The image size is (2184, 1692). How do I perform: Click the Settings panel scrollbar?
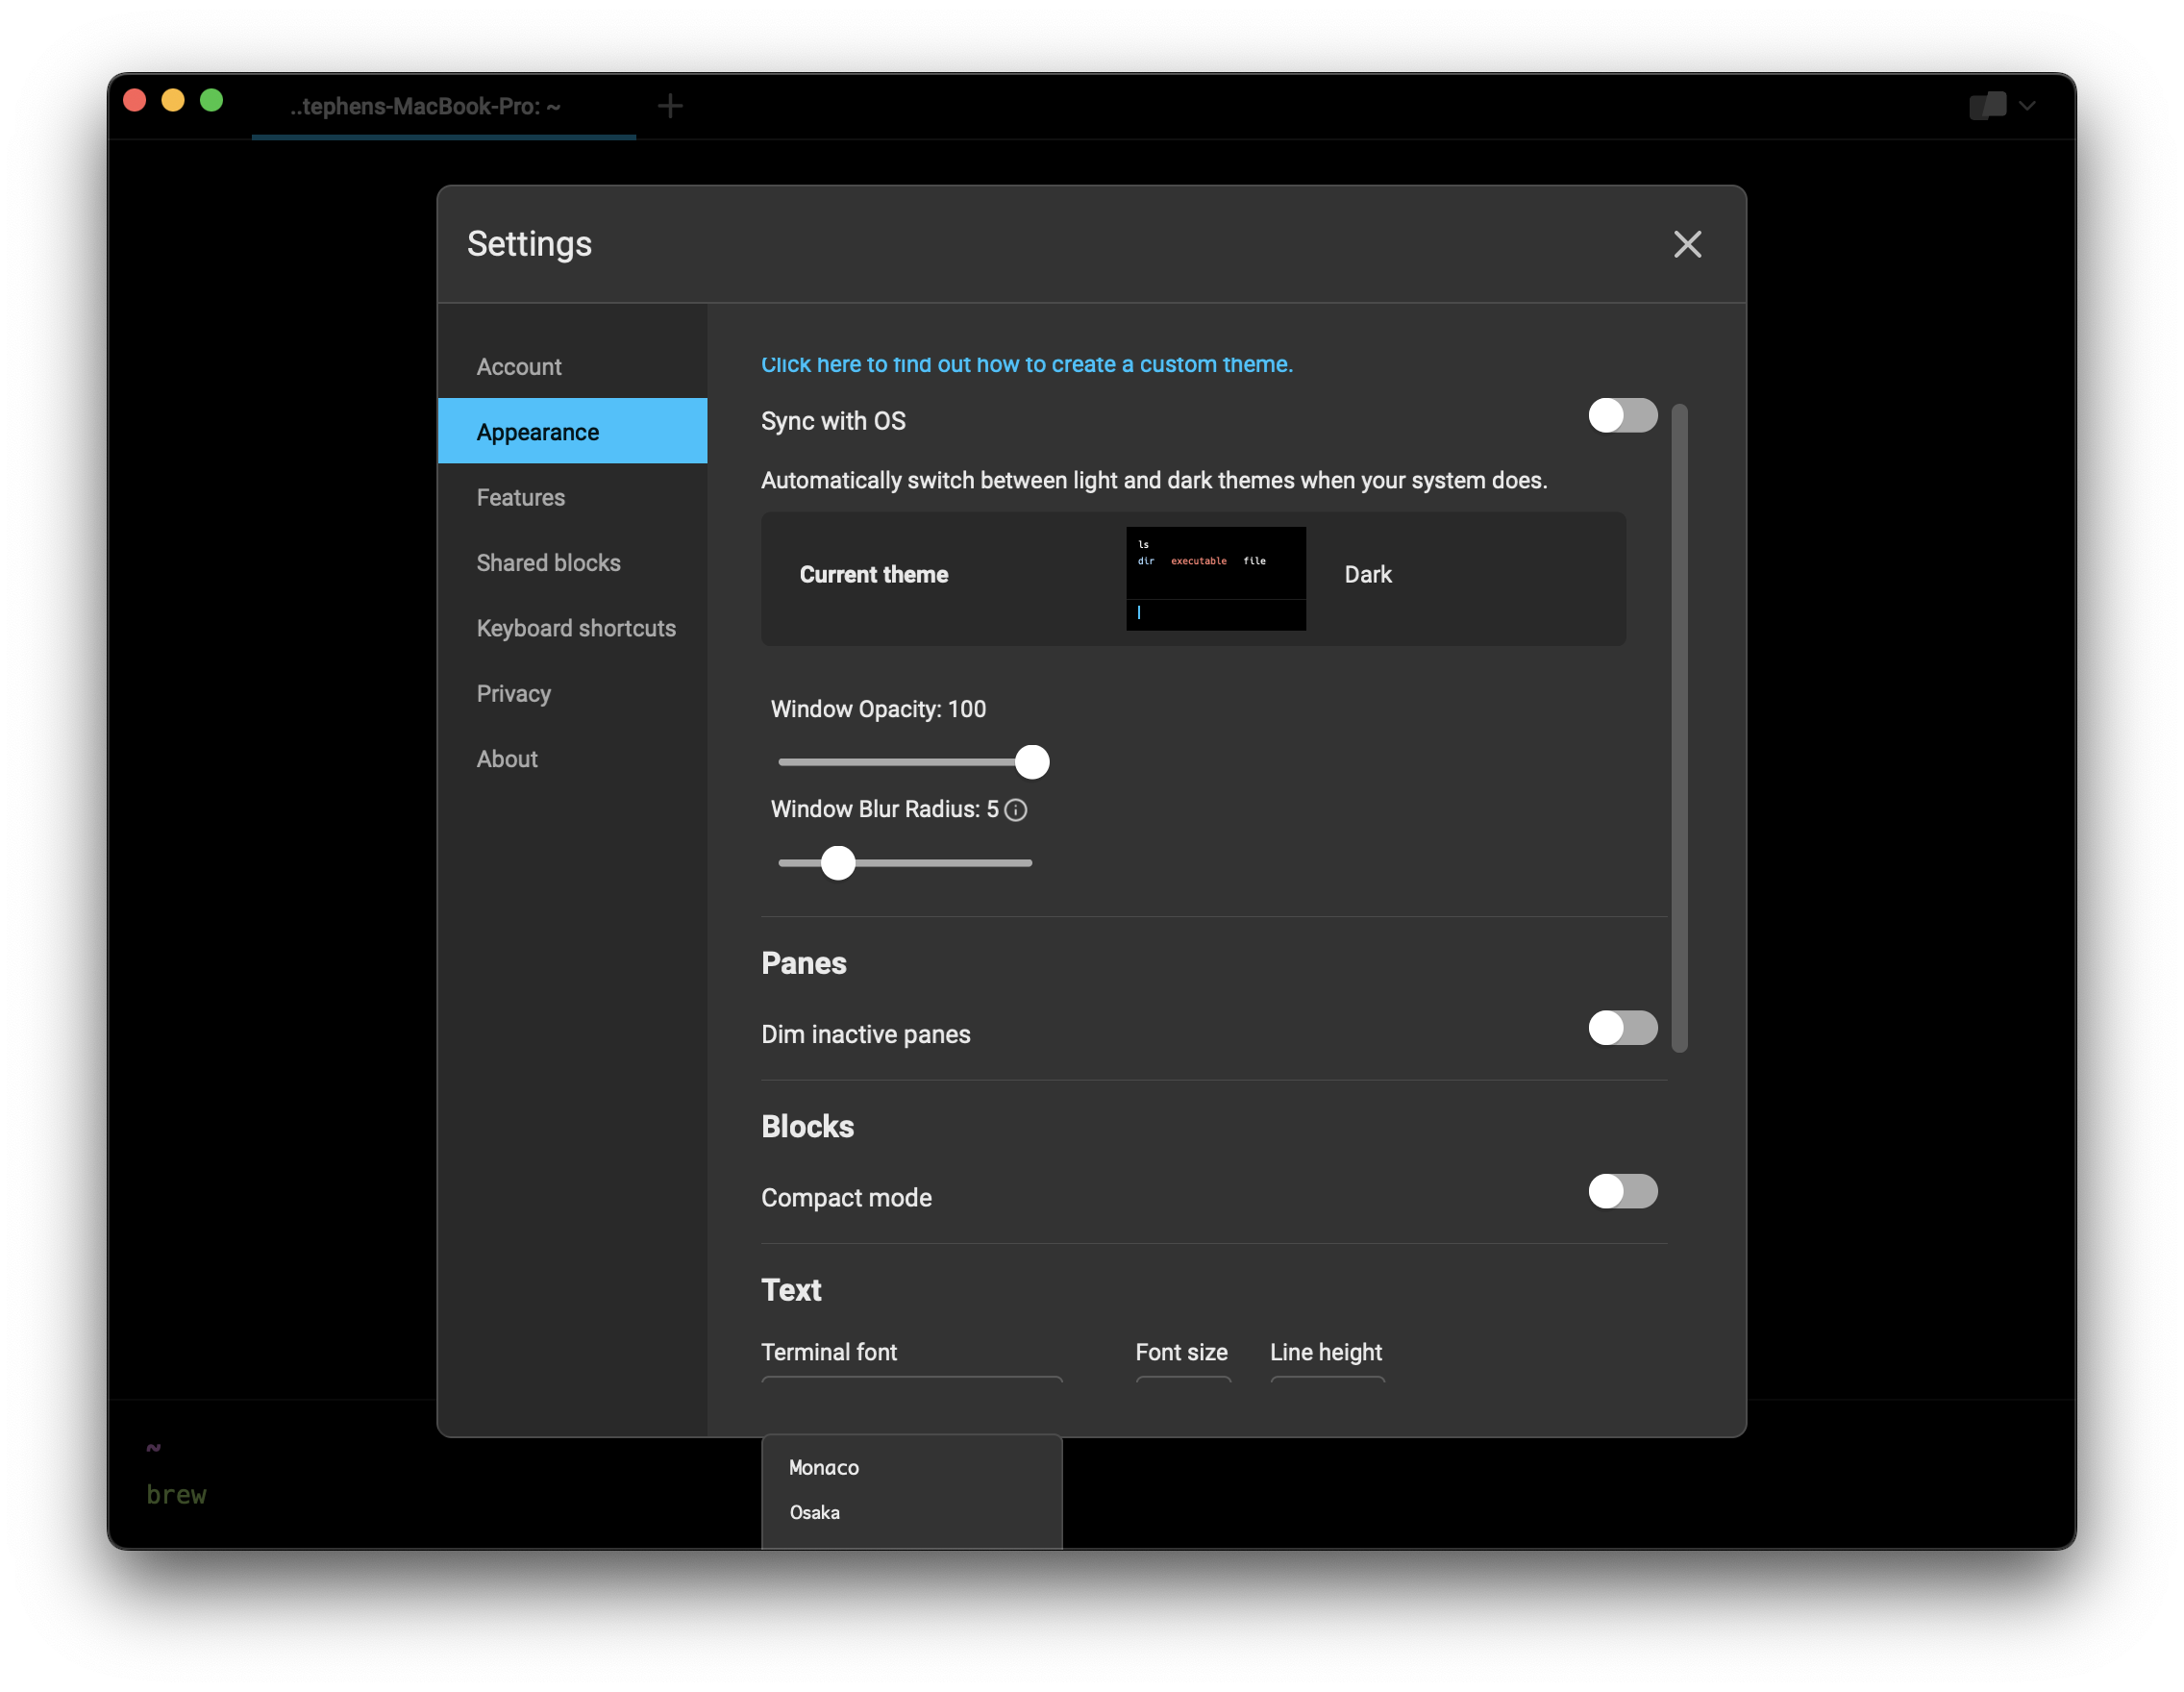[x=1679, y=728]
